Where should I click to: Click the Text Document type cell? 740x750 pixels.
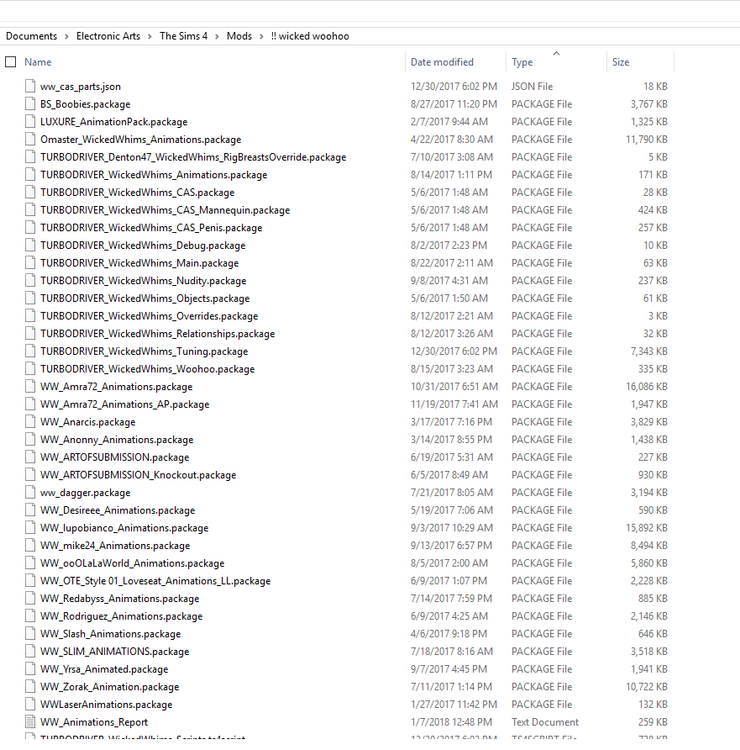click(x=545, y=722)
